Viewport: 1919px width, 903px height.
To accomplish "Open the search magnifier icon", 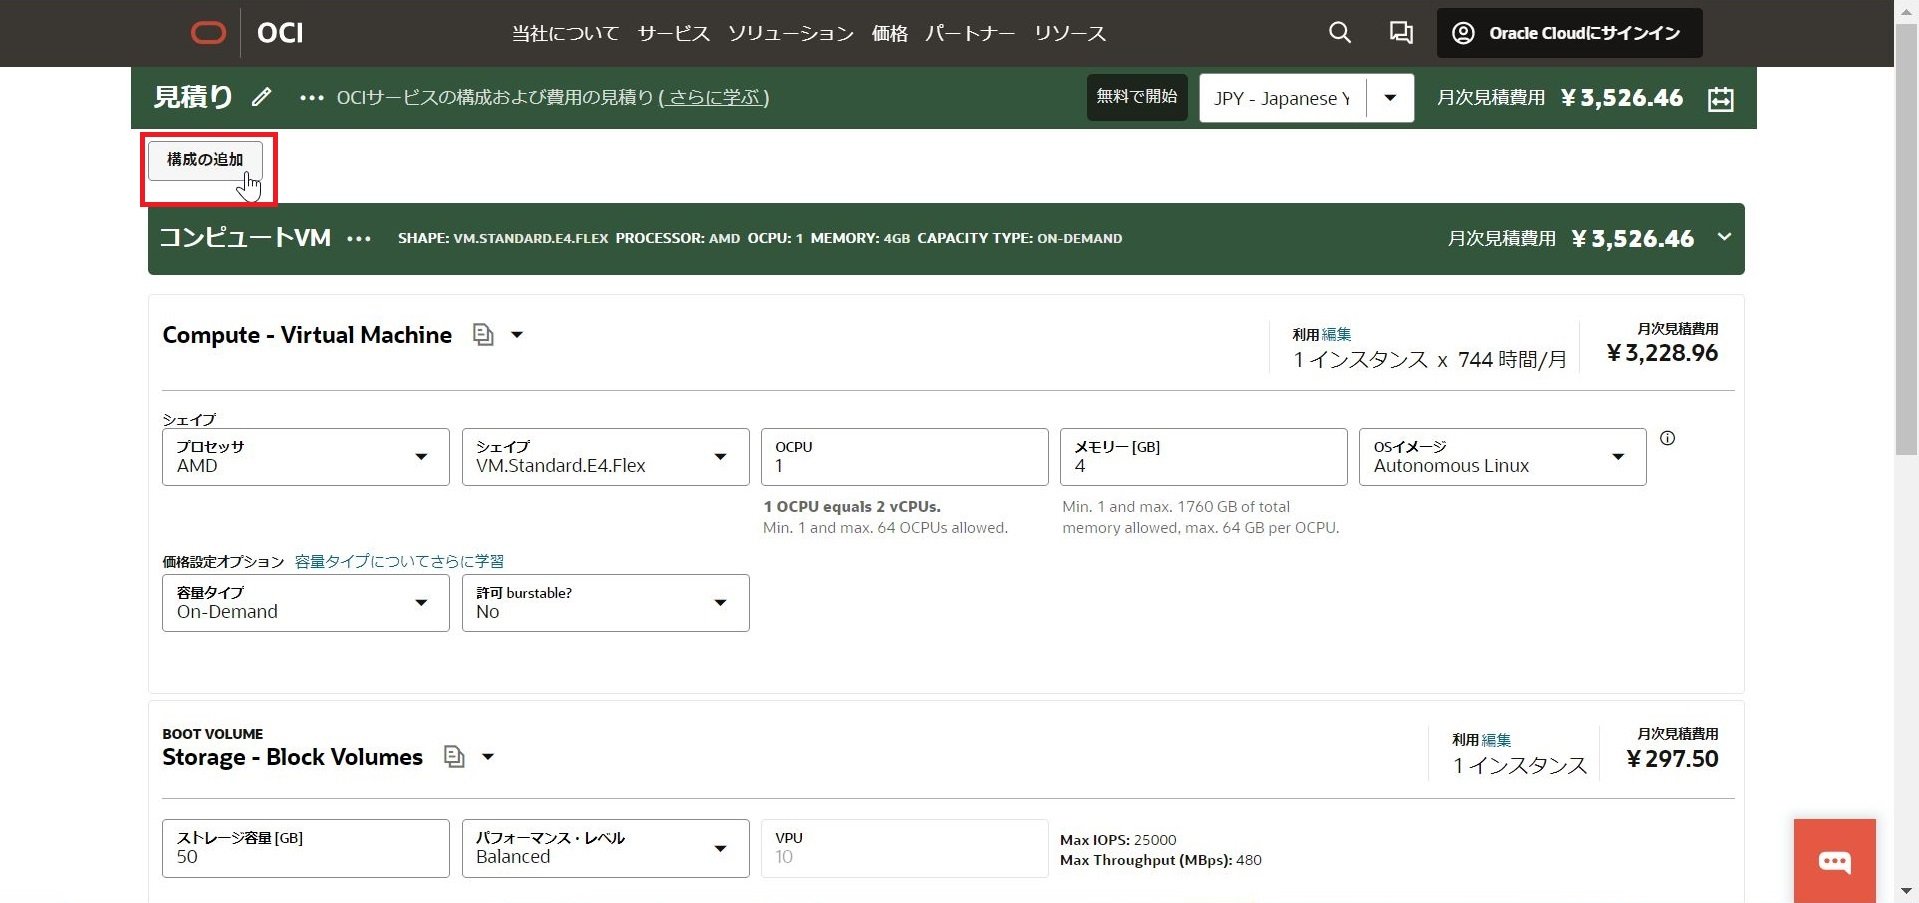I will [1339, 33].
